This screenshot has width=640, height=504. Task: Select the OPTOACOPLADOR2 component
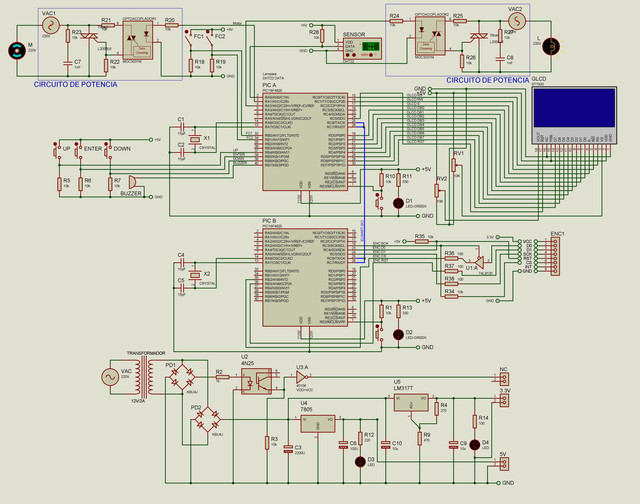pos(430,36)
